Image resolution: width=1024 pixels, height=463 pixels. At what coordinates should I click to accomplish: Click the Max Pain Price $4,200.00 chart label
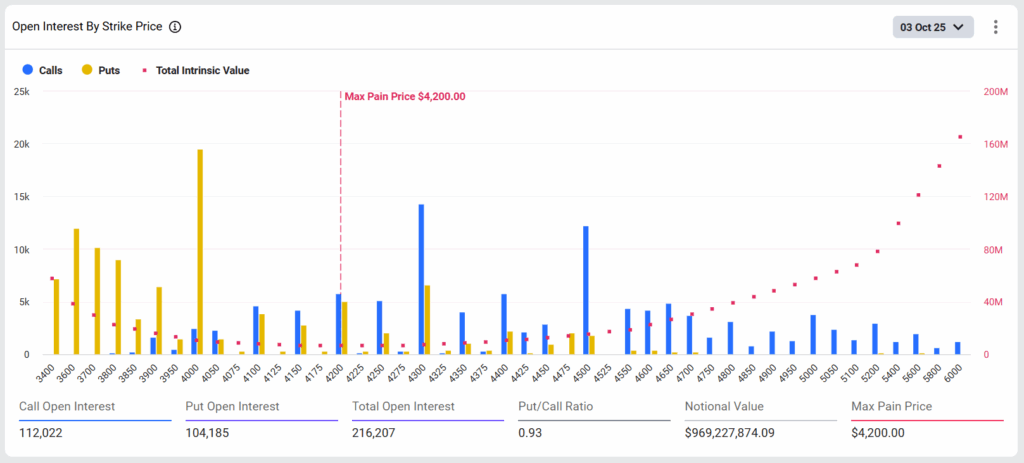coord(404,96)
